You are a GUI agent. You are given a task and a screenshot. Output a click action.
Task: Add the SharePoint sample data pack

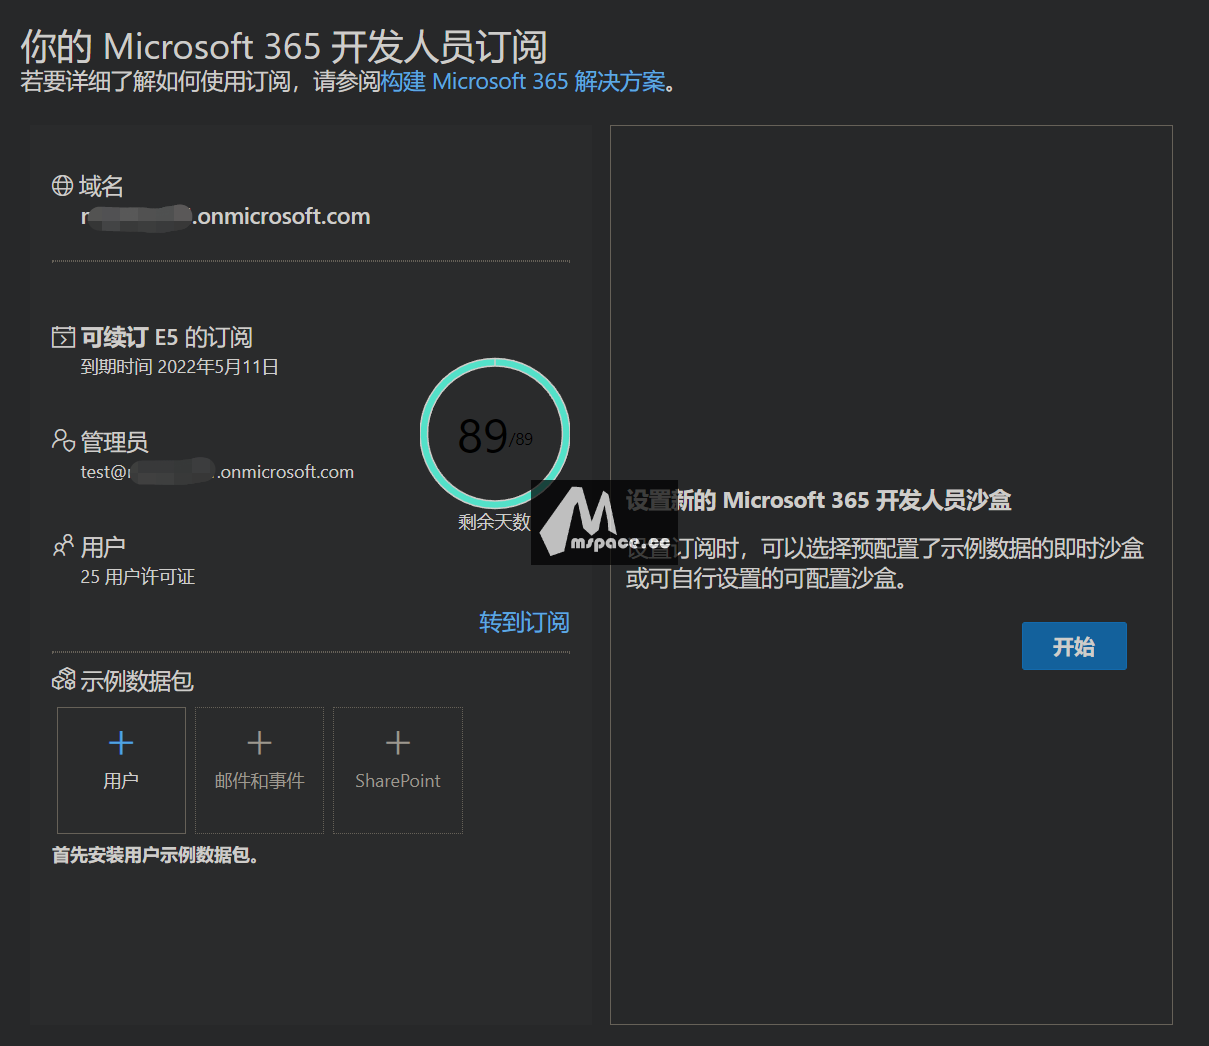398,770
